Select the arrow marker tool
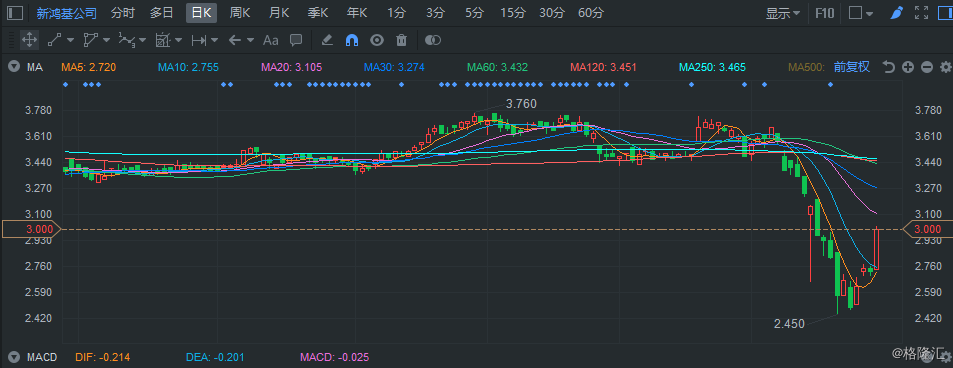953x368 pixels. click(235, 40)
